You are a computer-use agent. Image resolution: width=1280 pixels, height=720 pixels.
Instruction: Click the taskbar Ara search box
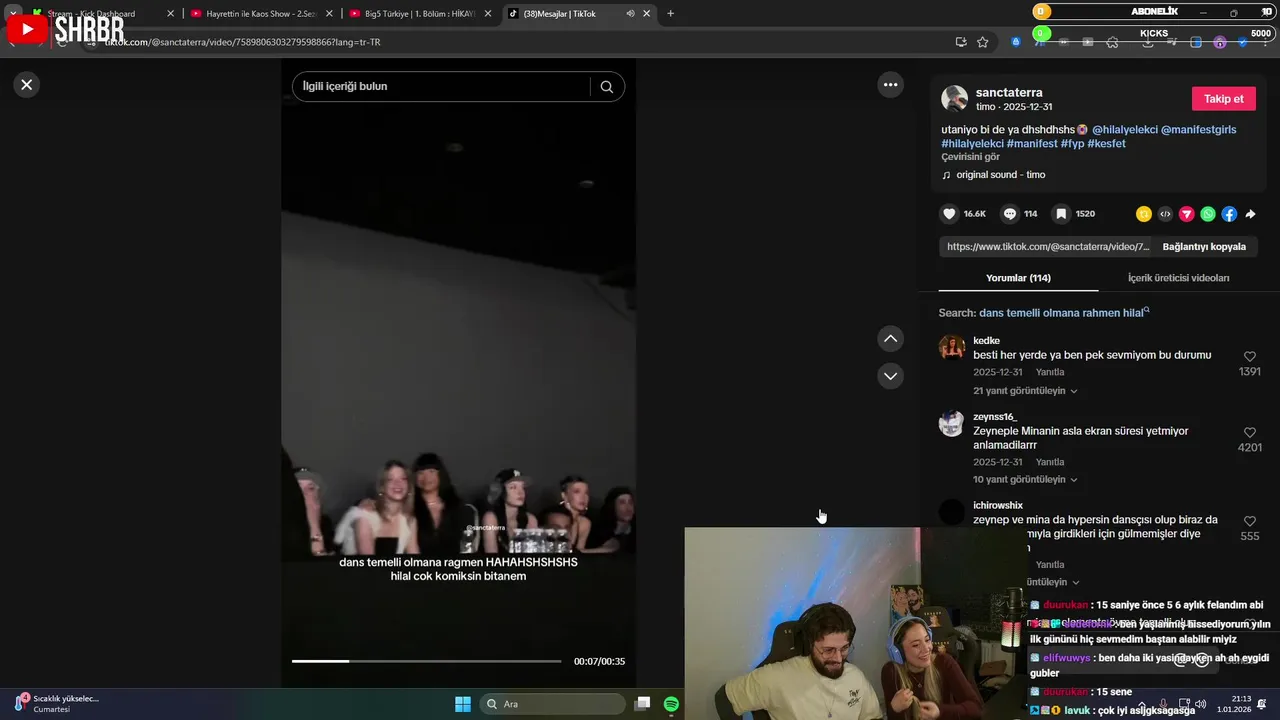pos(552,704)
